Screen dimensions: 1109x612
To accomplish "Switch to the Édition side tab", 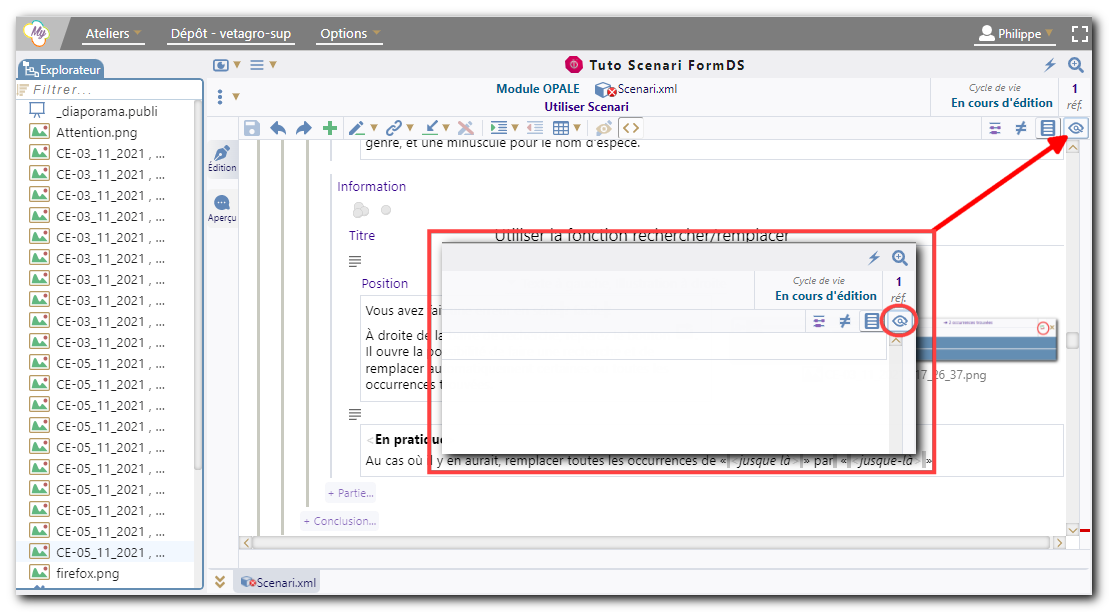I will (222, 158).
